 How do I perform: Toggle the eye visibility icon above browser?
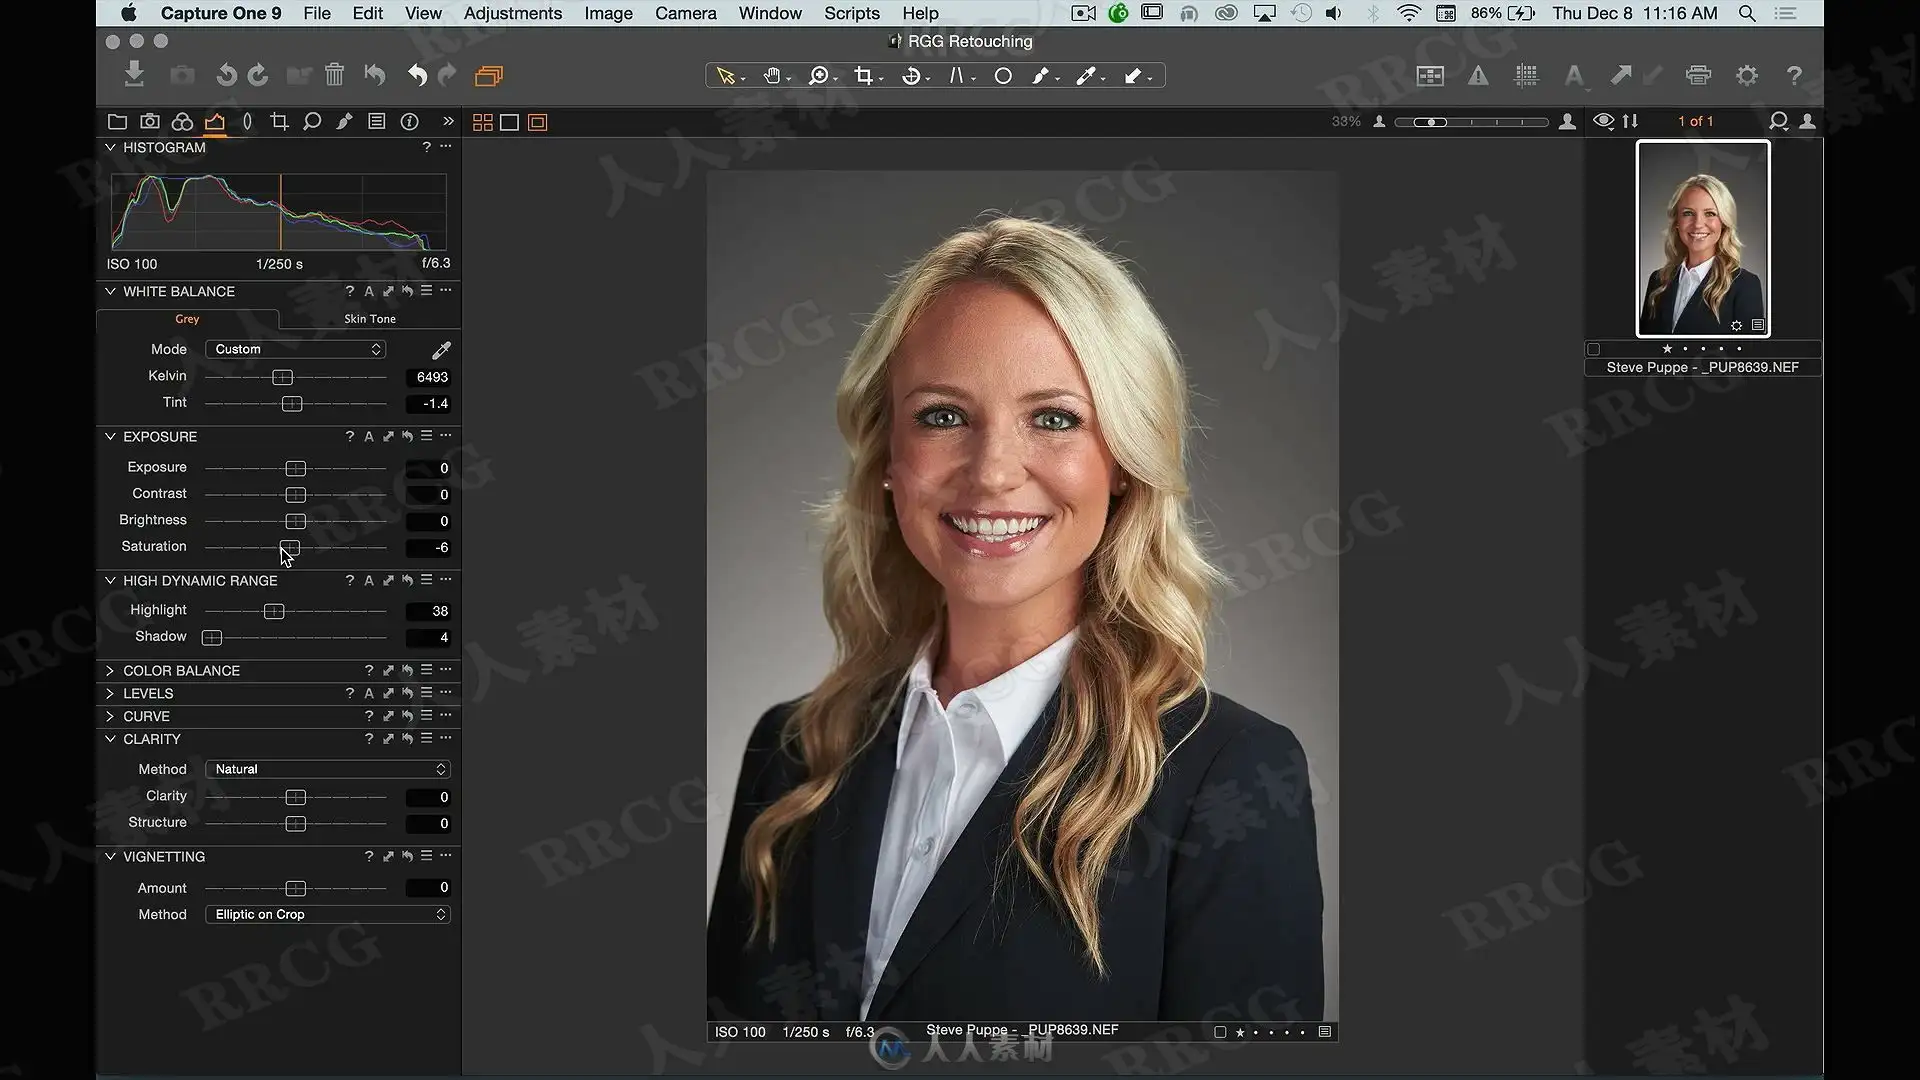point(1603,121)
